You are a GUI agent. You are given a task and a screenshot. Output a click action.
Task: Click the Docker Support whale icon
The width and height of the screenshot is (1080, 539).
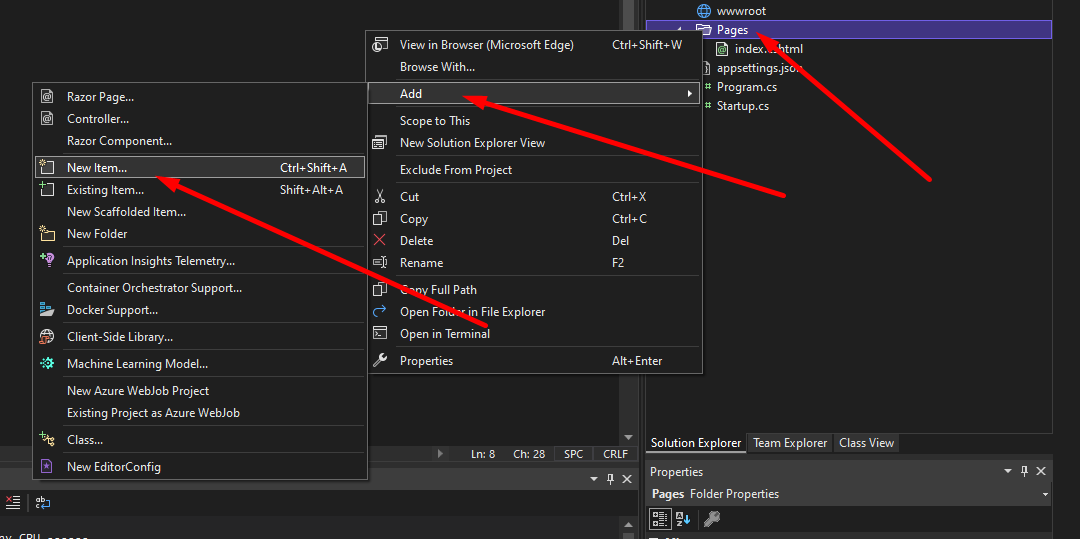tap(46, 310)
